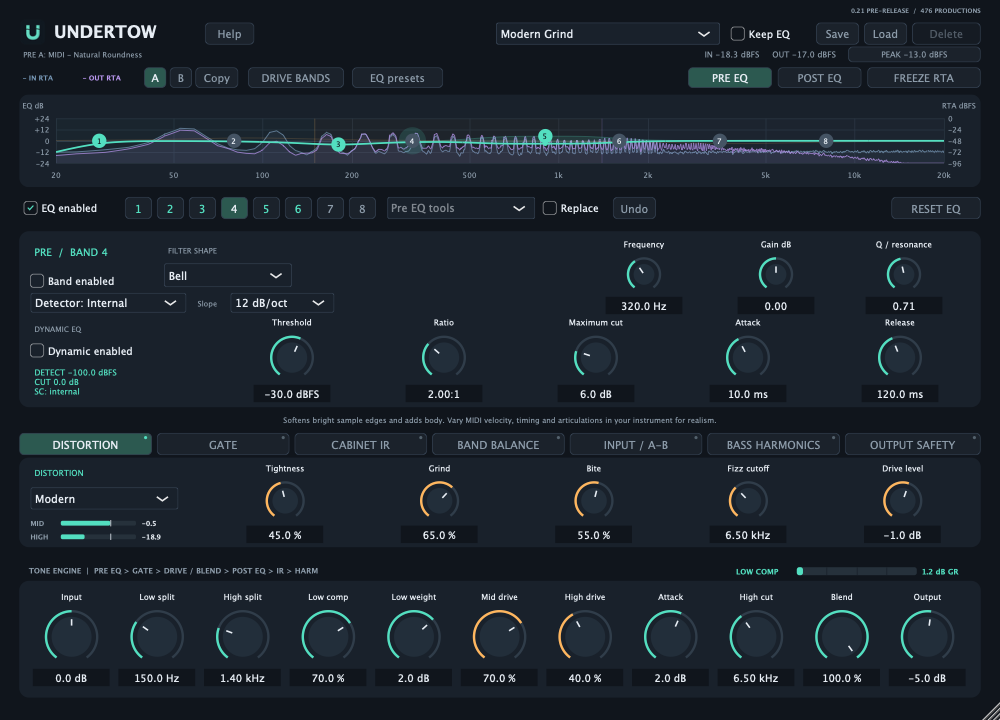Image resolution: width=1000 pixels, height=720 pixels.
Task: Switch to state B
Action: point(180,78)
